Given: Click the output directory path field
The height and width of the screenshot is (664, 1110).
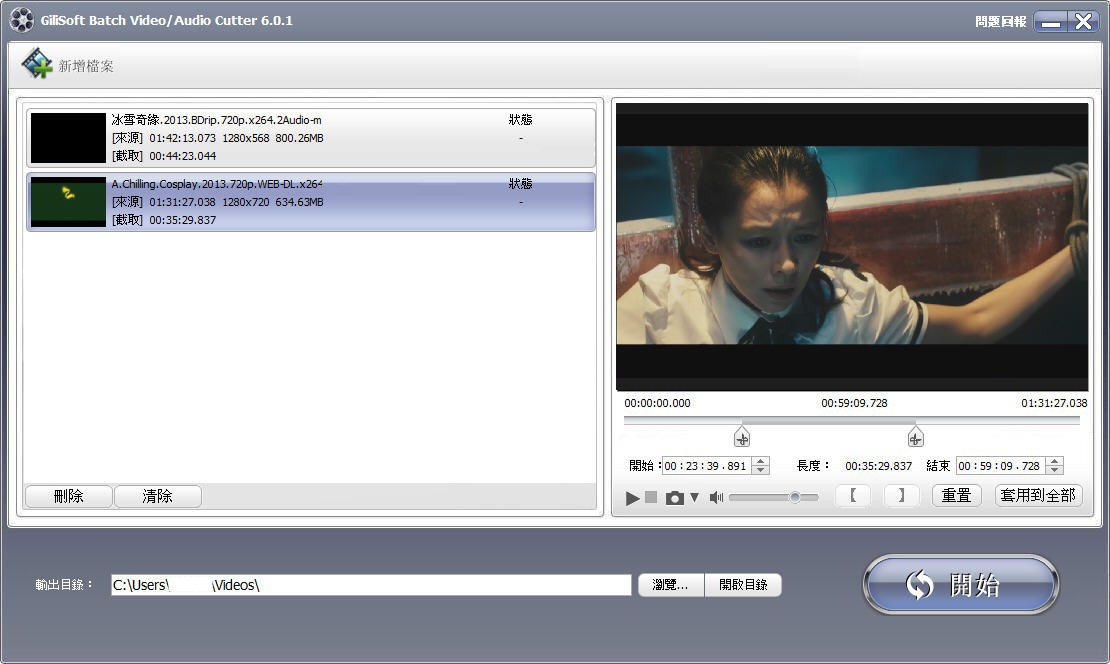Looking at the screenshot, I should pos(371,585).
